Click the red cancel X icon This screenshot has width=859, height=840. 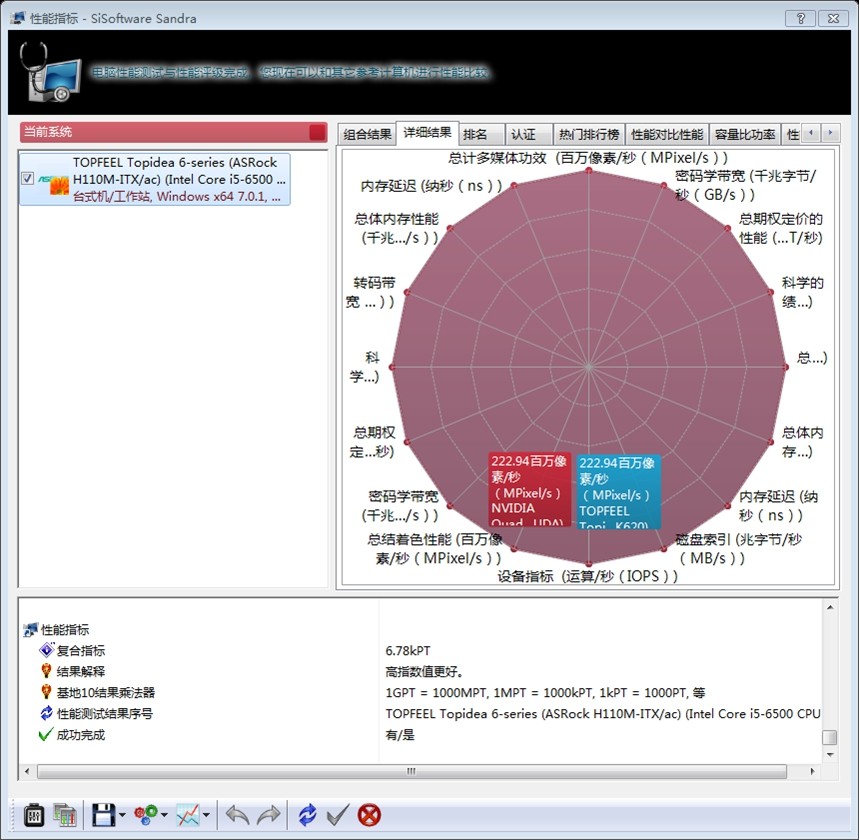click(x=369, y=814)
